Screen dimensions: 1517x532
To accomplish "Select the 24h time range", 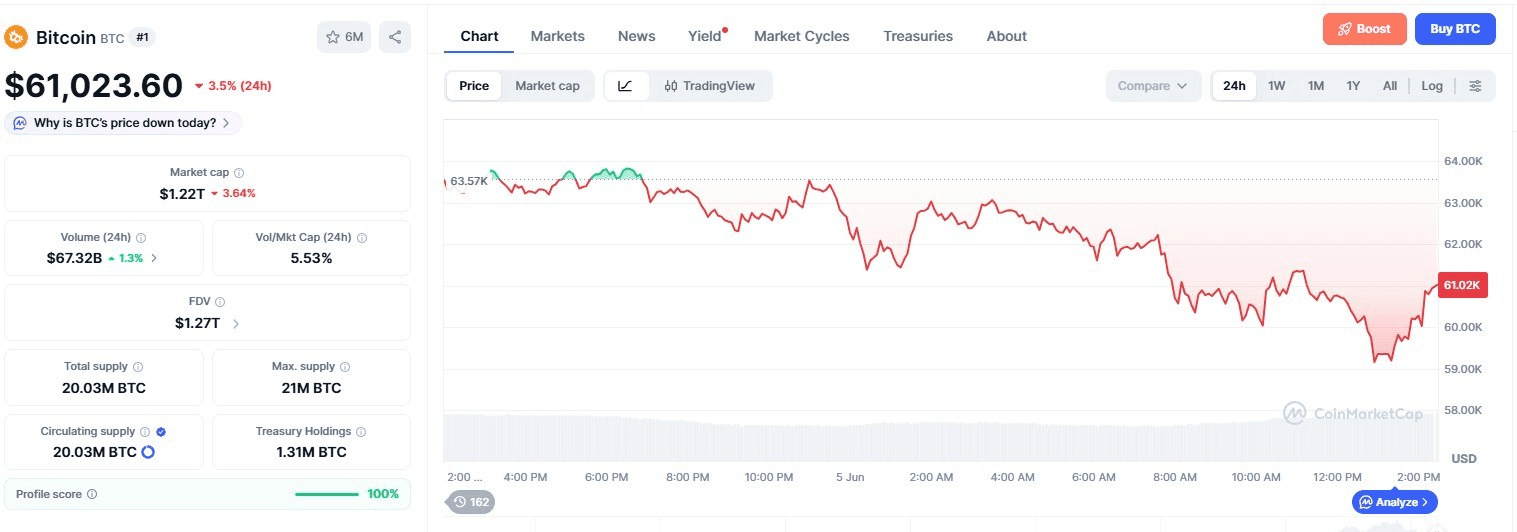I will pos(1234,86).
